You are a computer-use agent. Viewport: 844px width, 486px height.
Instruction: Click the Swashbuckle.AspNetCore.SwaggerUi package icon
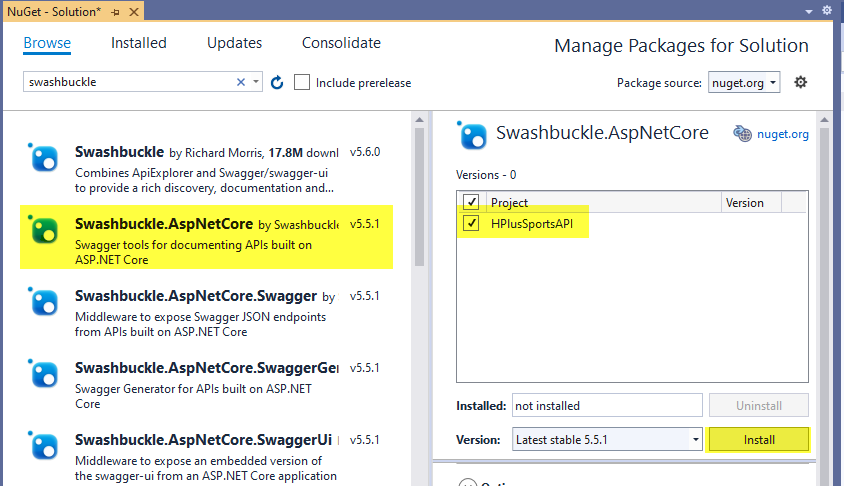pyautogui.click(x=43, y=447)
